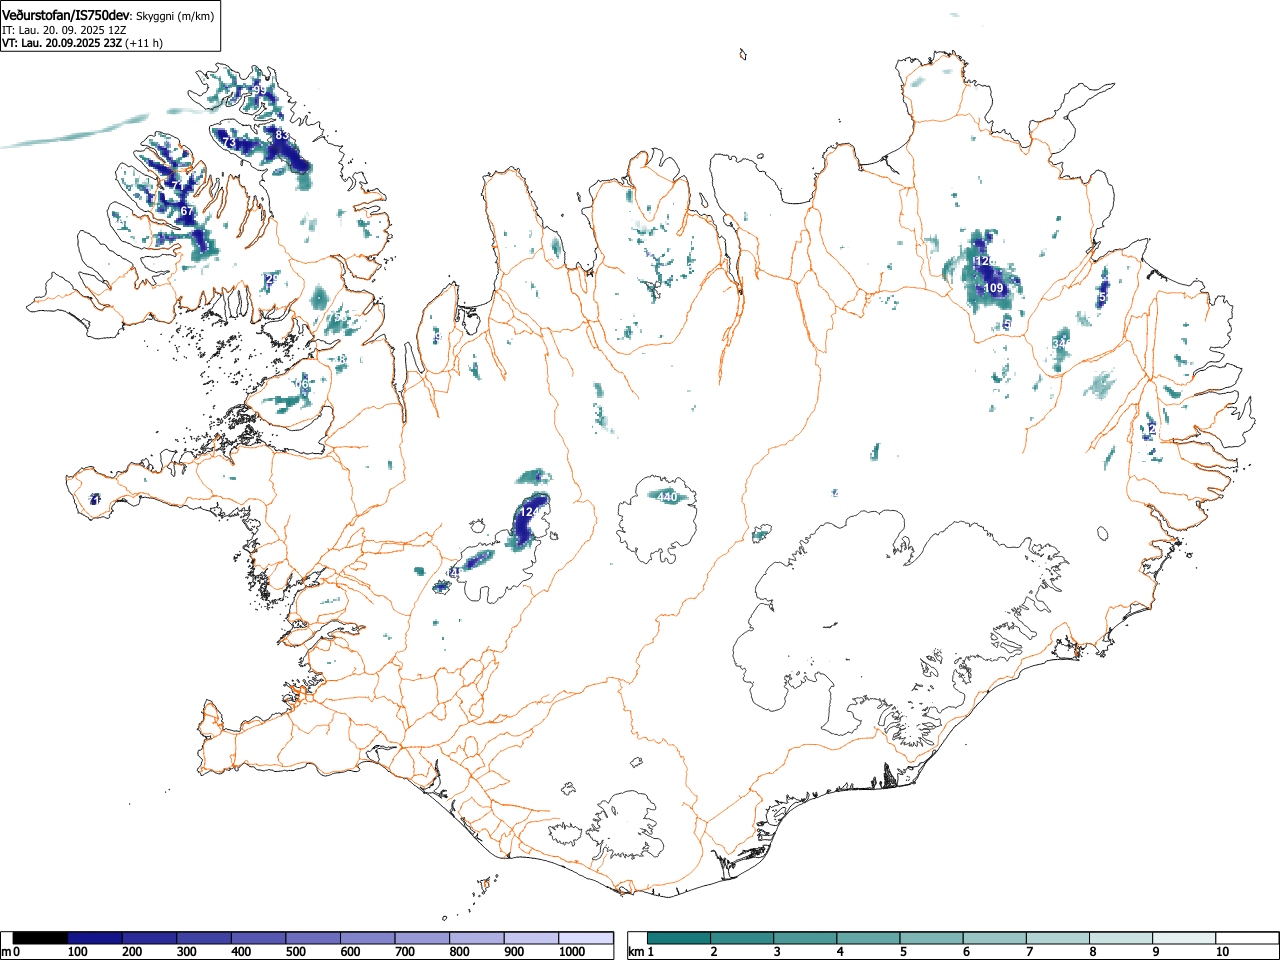
Task: Click the '100' tick label in metre legend
Action: (x=78, y=952)
